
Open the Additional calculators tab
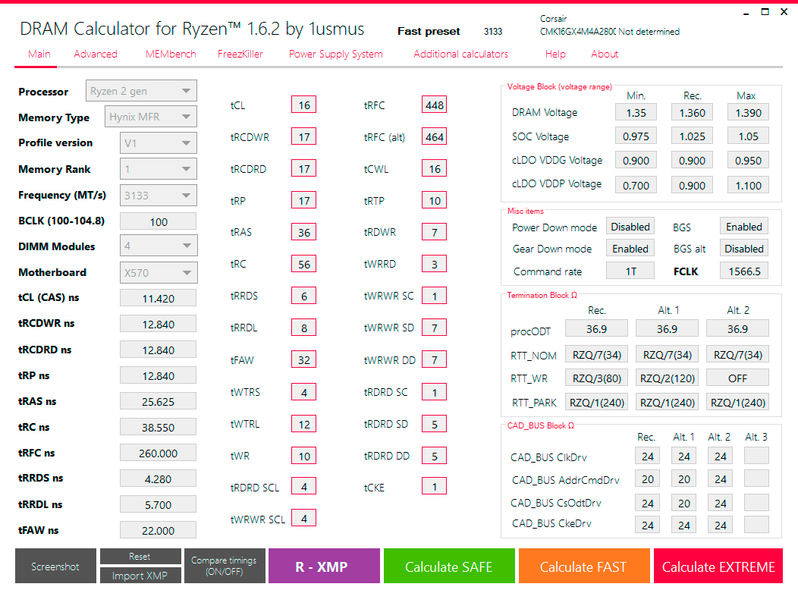(461, 54)
